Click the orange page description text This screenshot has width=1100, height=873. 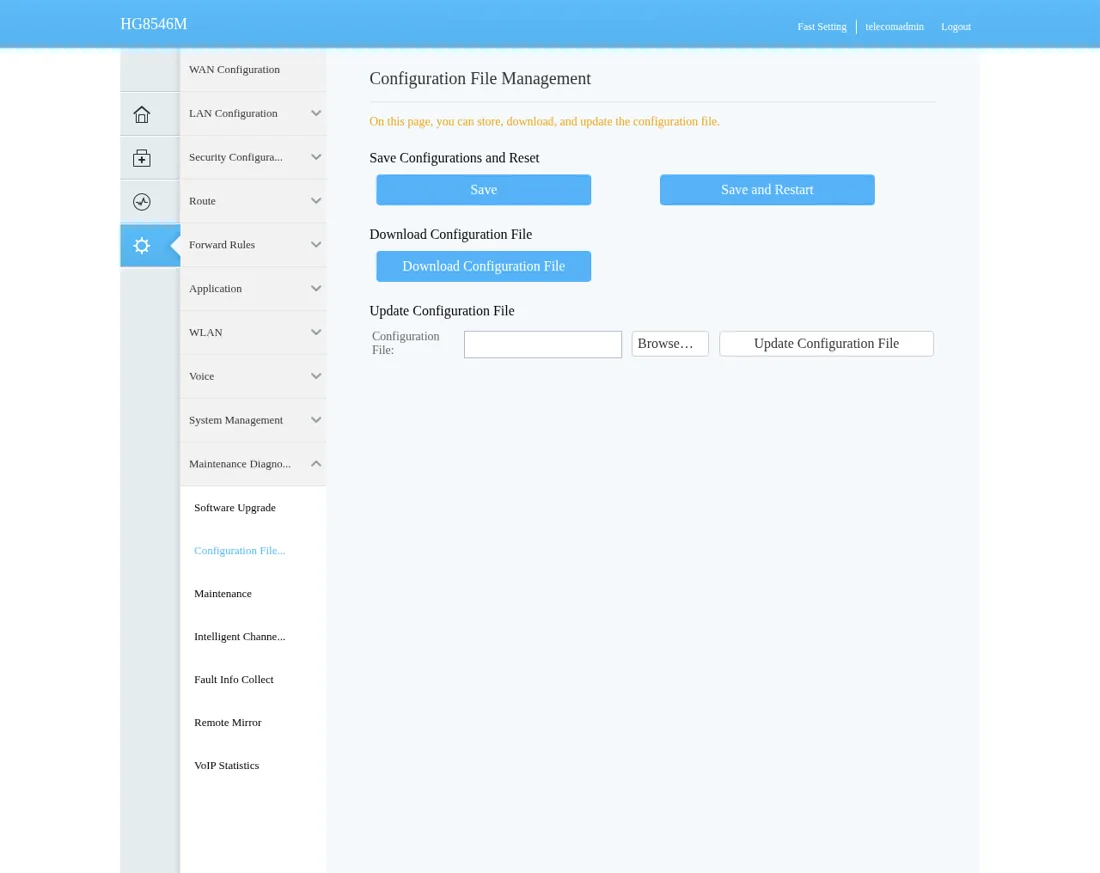(544, 121)
